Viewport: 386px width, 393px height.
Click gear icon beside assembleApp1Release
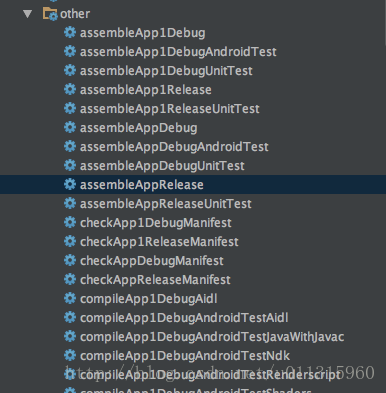tap(70, 89)
